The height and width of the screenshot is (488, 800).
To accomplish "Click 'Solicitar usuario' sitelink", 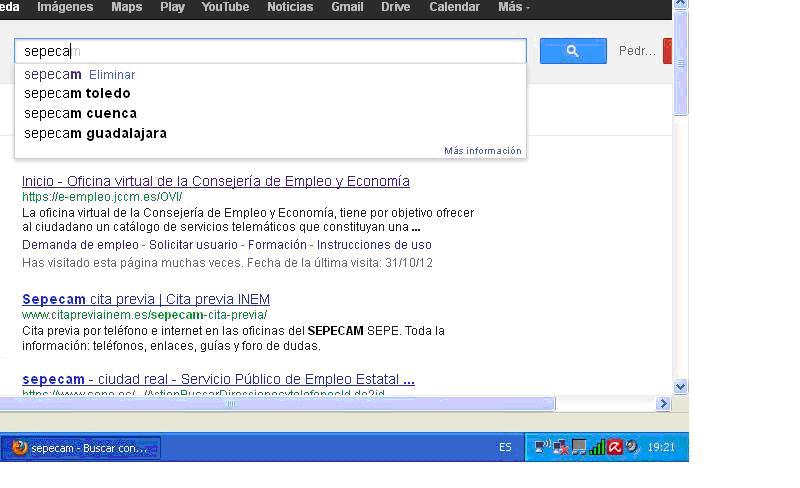I will (x=193, y=245).
